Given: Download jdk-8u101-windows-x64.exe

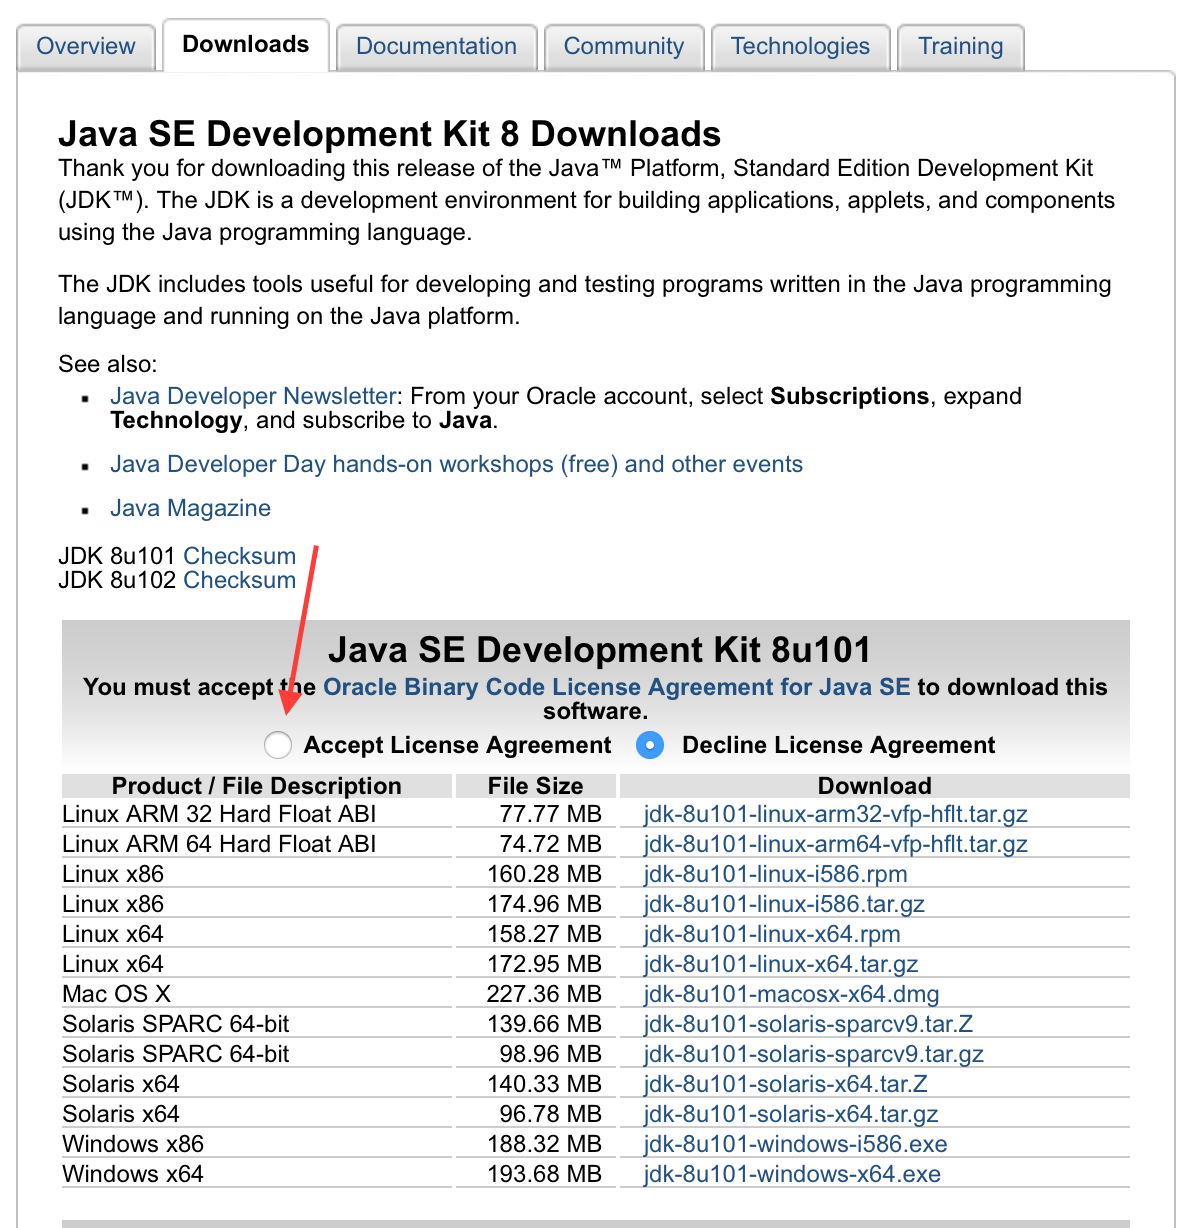Looking at the screenshot, I should (792, 1174).
